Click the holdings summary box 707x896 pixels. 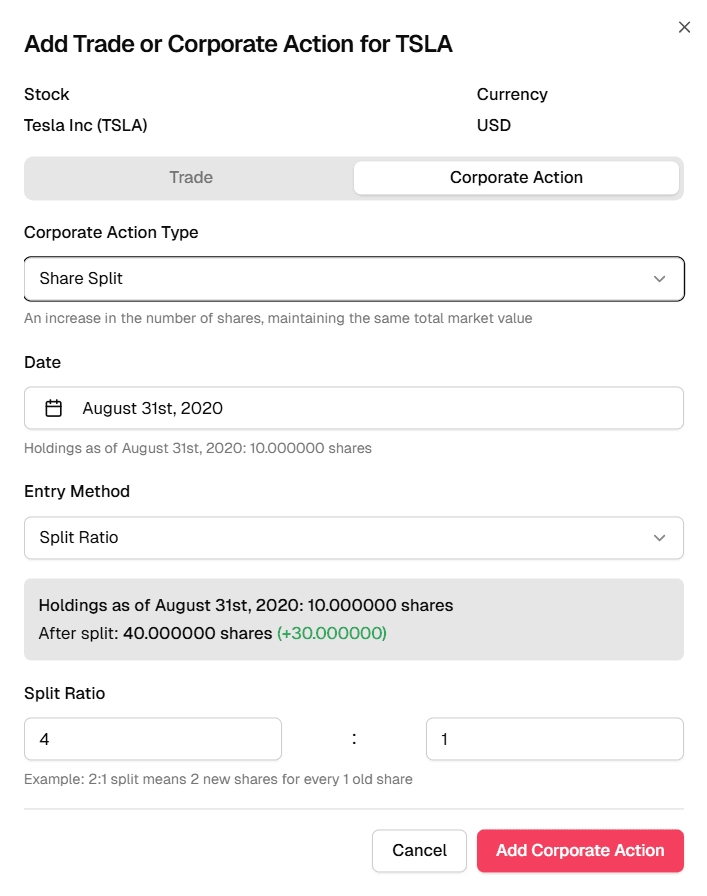pos(353,619)
